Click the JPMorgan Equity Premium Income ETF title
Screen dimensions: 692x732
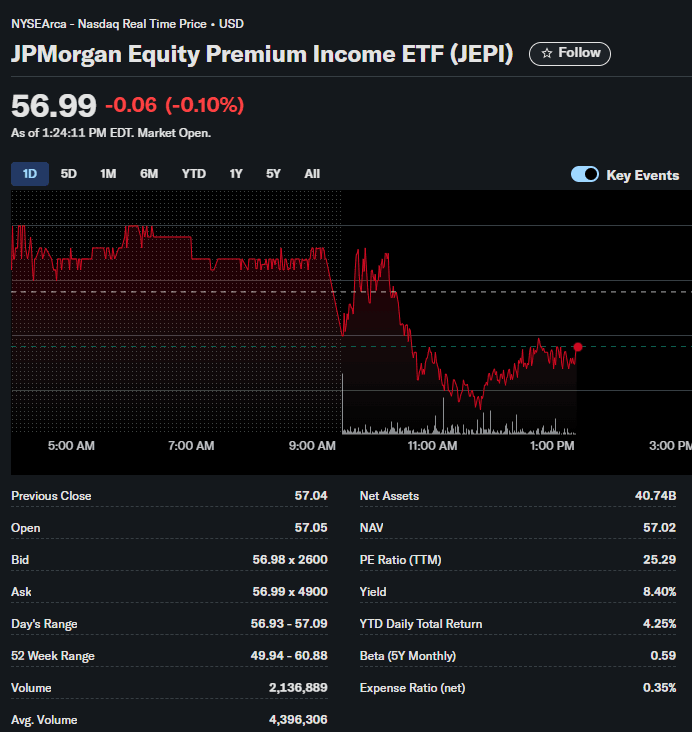click(262, 54)
